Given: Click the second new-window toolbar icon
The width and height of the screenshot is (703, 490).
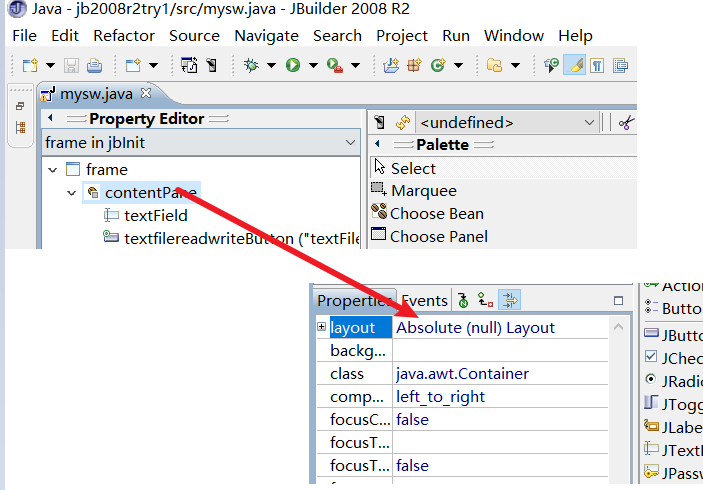Looking at the screenshot, I should (x=133, y=65).
